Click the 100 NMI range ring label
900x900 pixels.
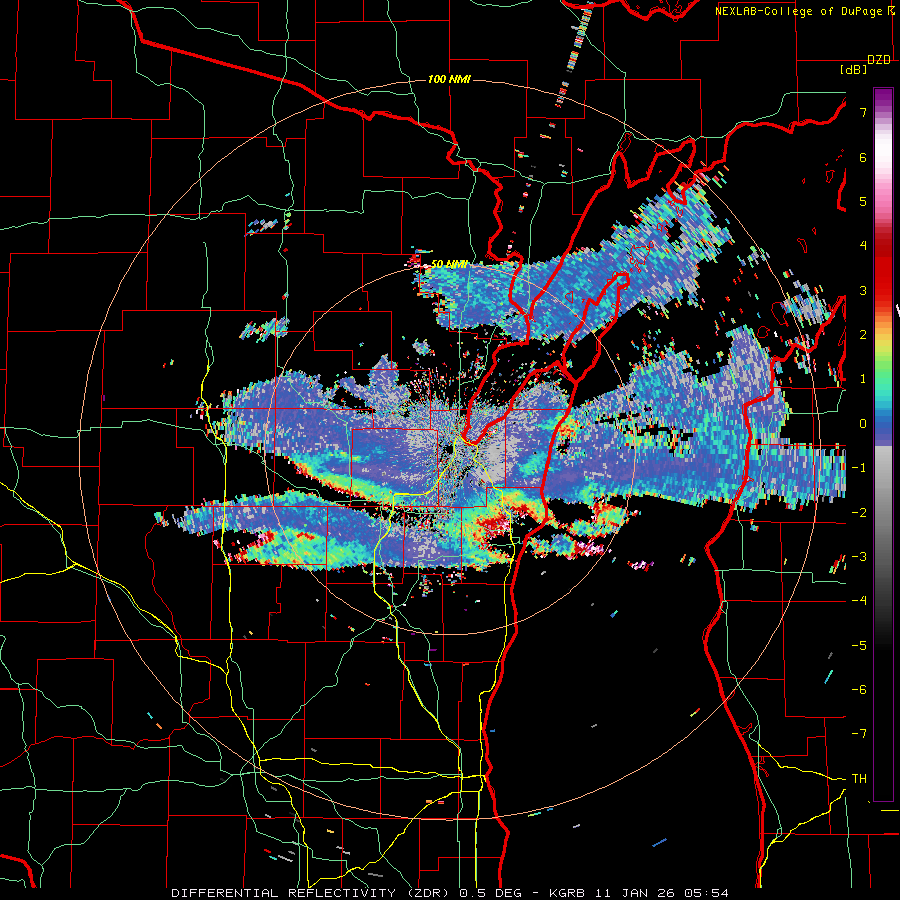pyautogui.click(x=449, y=79)
